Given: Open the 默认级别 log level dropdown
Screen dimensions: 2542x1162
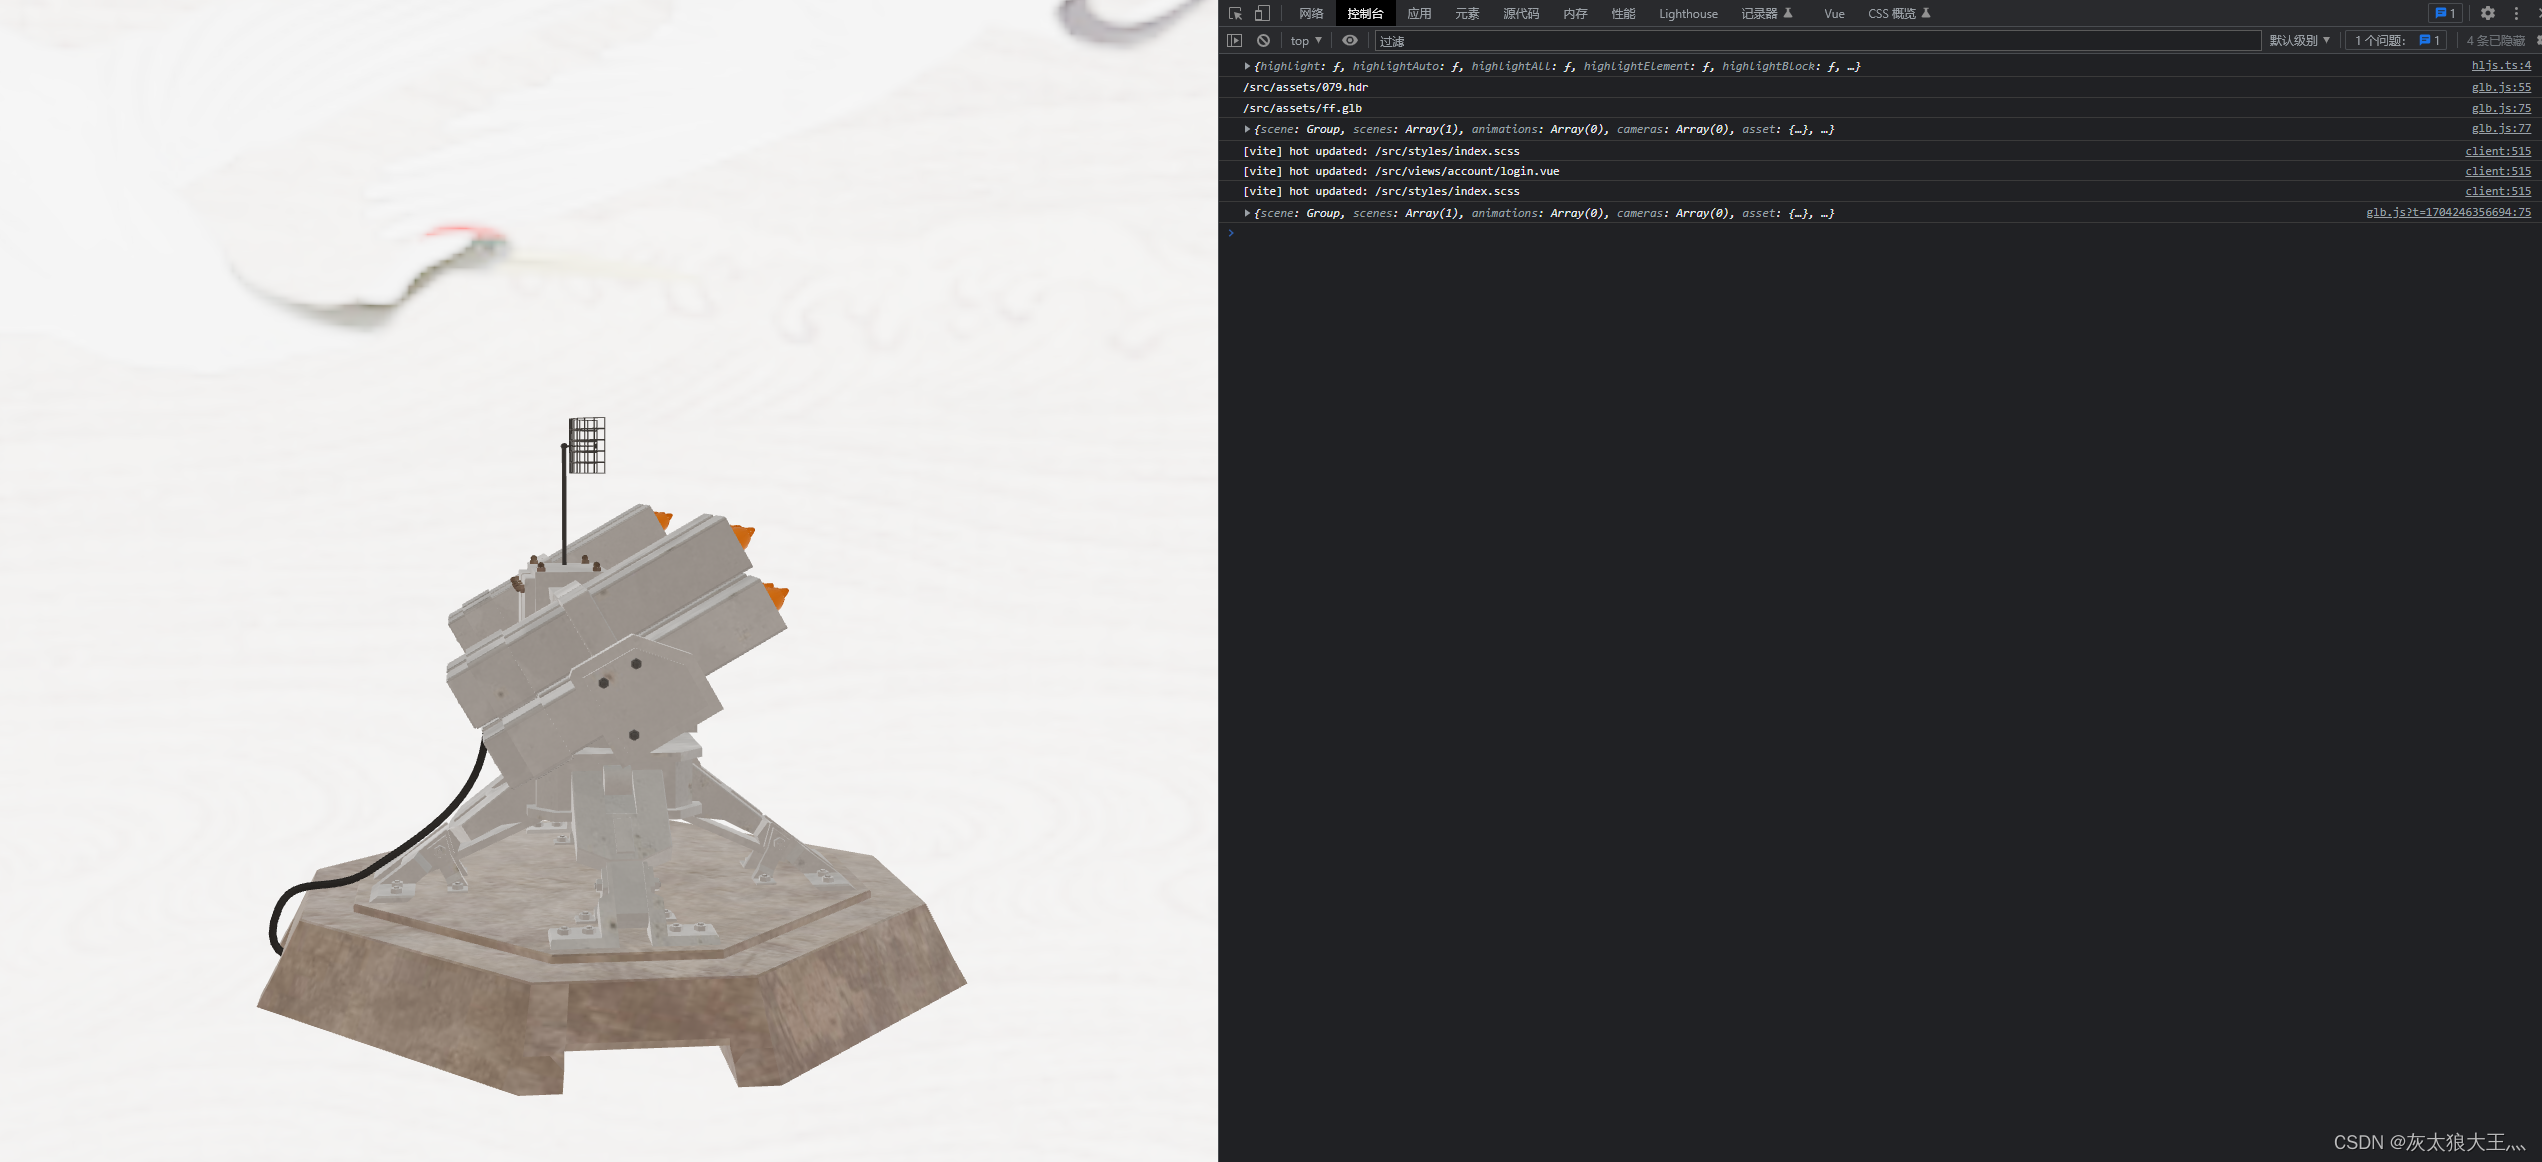Looking at the screenshot, I should [2297, 40].
